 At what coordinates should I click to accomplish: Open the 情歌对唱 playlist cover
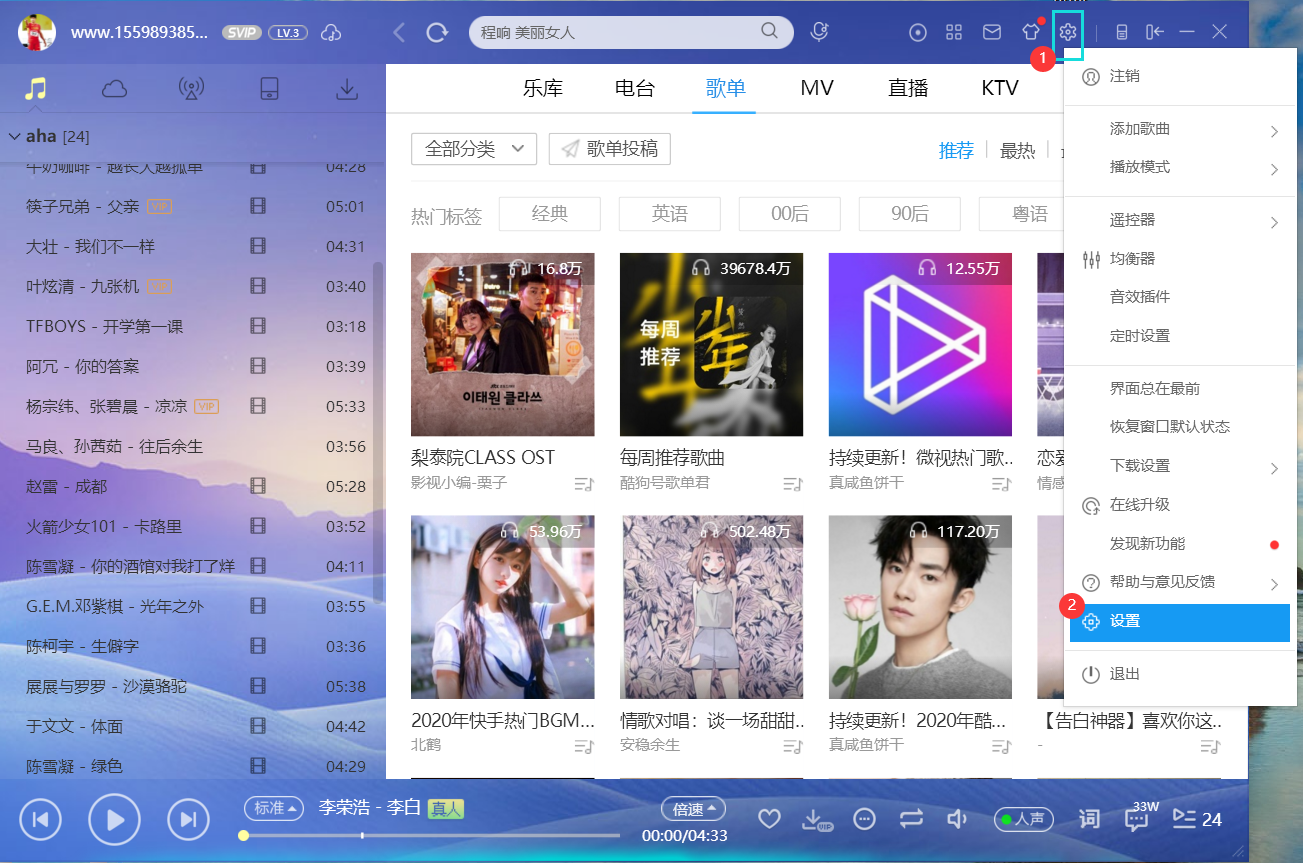[x=711, y=607]
